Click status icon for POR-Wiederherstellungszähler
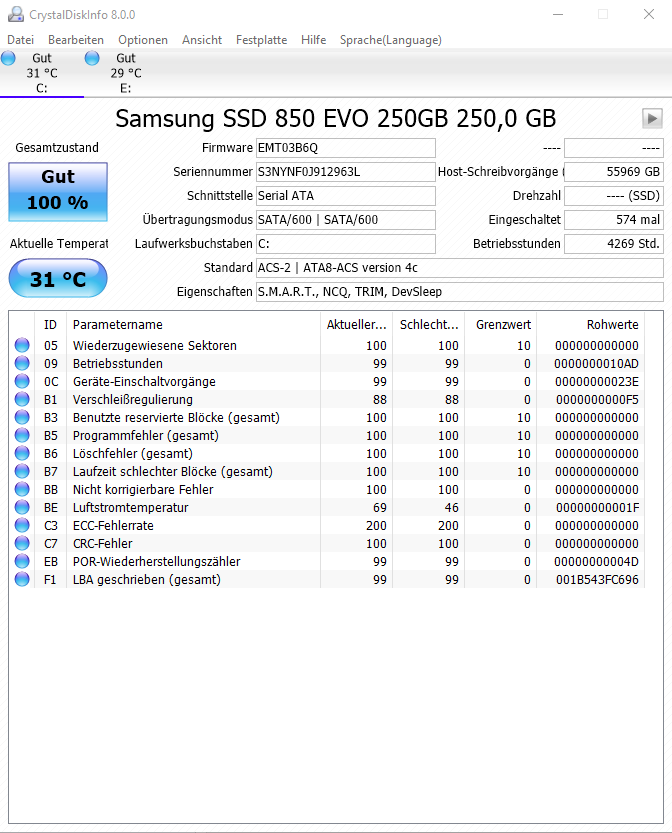The height and width of the screenshot is (833, 672). coord(22,562)
